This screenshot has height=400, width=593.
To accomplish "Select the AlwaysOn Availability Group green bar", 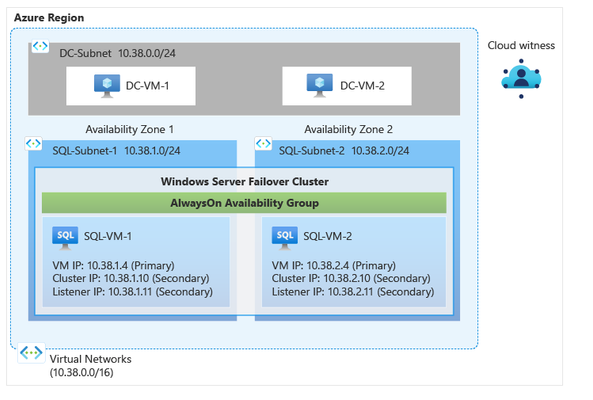I will pos(244,203).
